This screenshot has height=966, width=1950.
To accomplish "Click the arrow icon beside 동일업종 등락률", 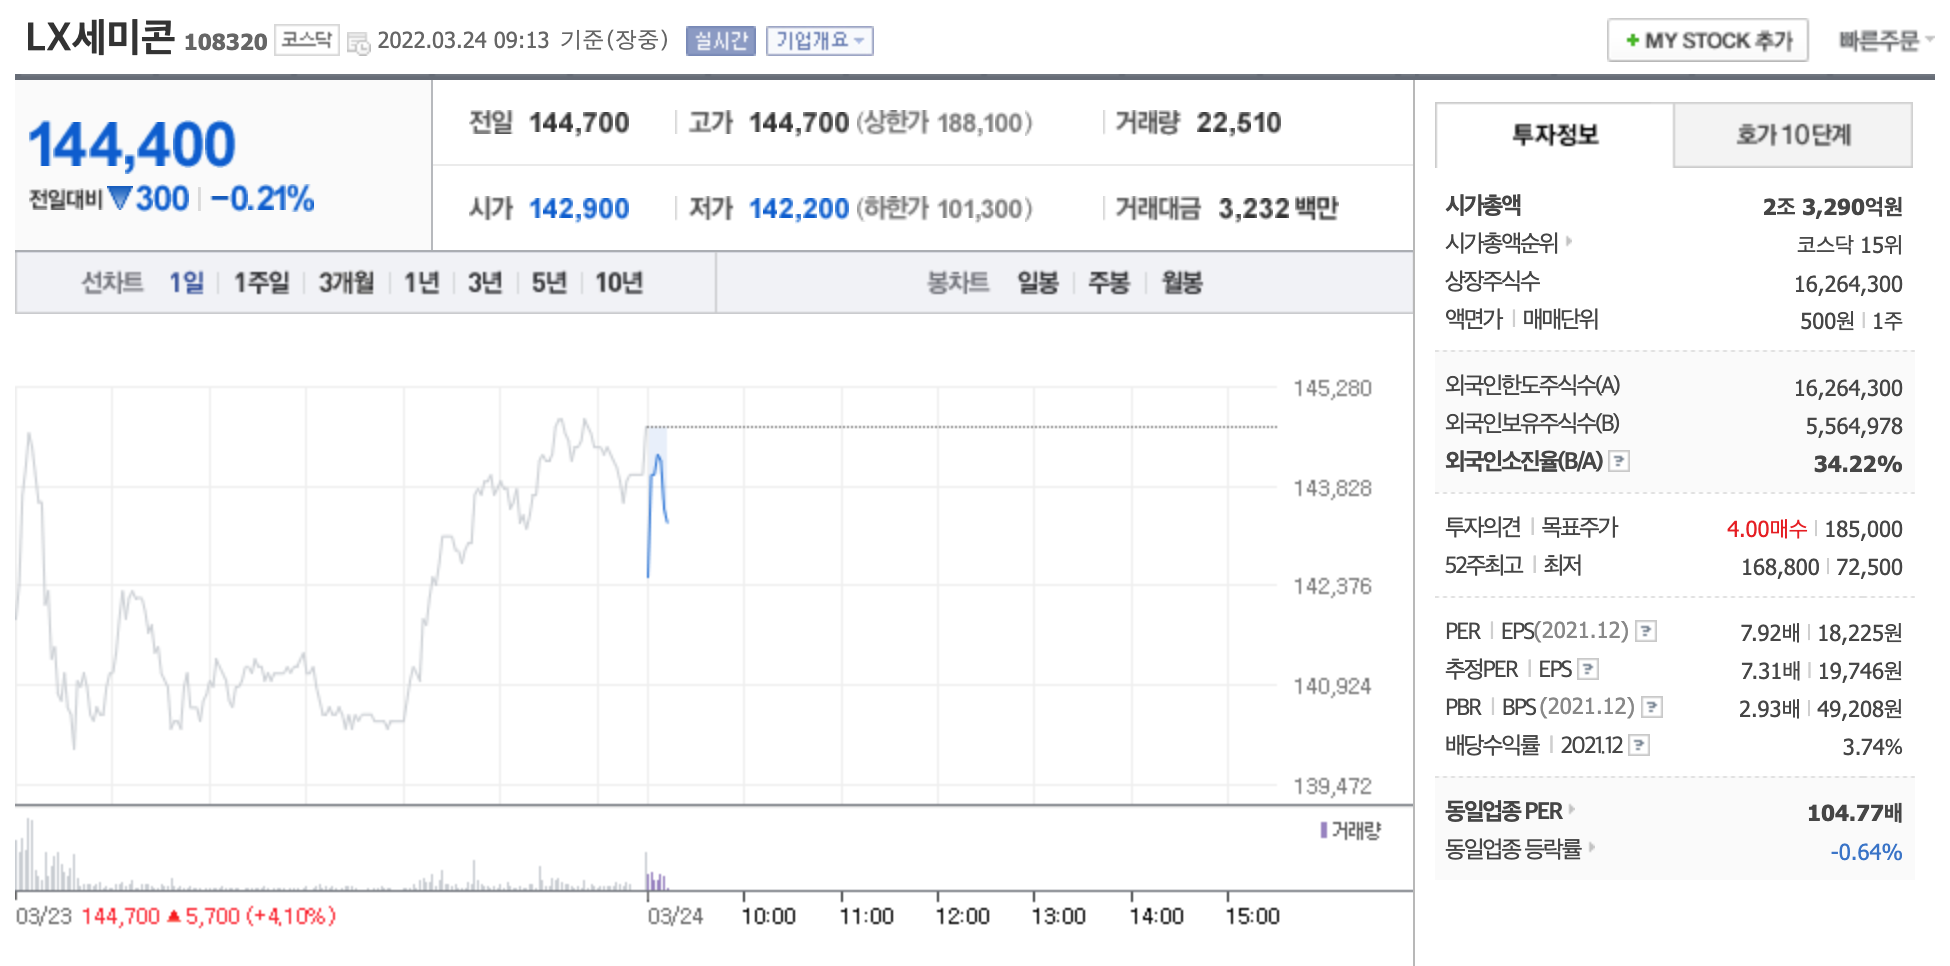I will pos(1591,847).
